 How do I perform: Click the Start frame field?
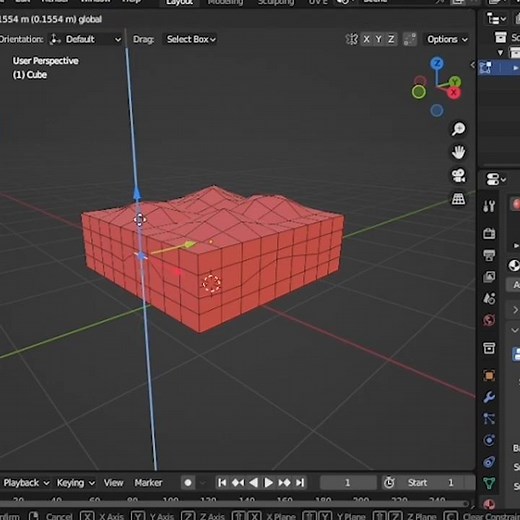point(437,483)
